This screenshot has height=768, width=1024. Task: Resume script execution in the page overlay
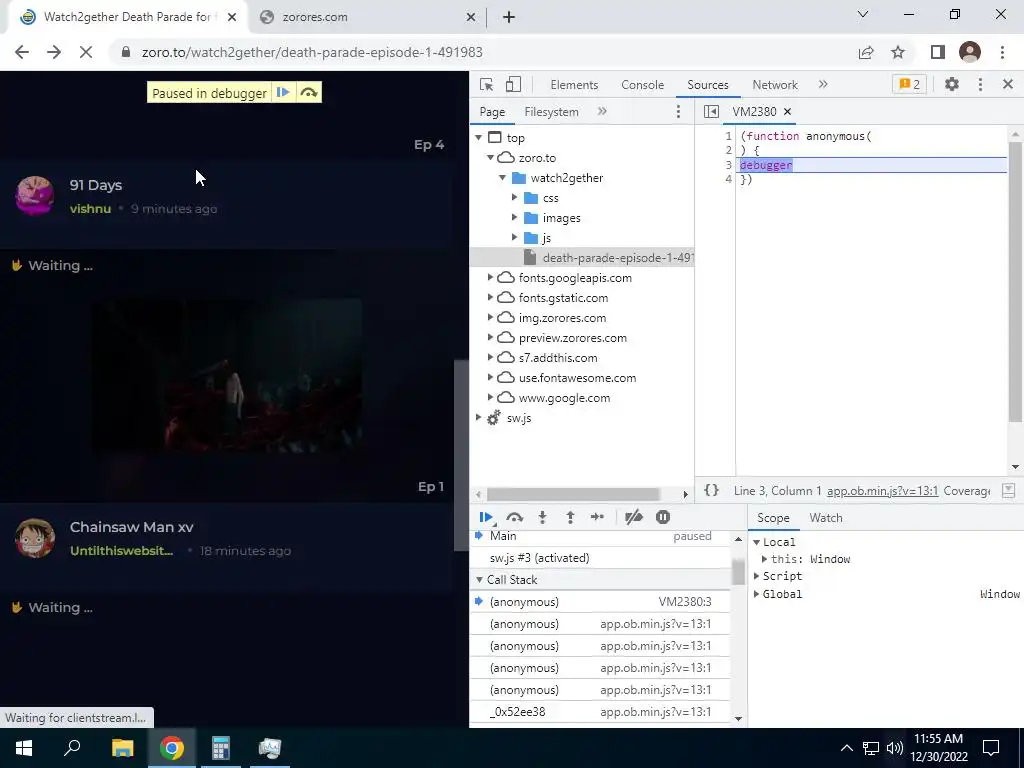[x=283, y=93]
